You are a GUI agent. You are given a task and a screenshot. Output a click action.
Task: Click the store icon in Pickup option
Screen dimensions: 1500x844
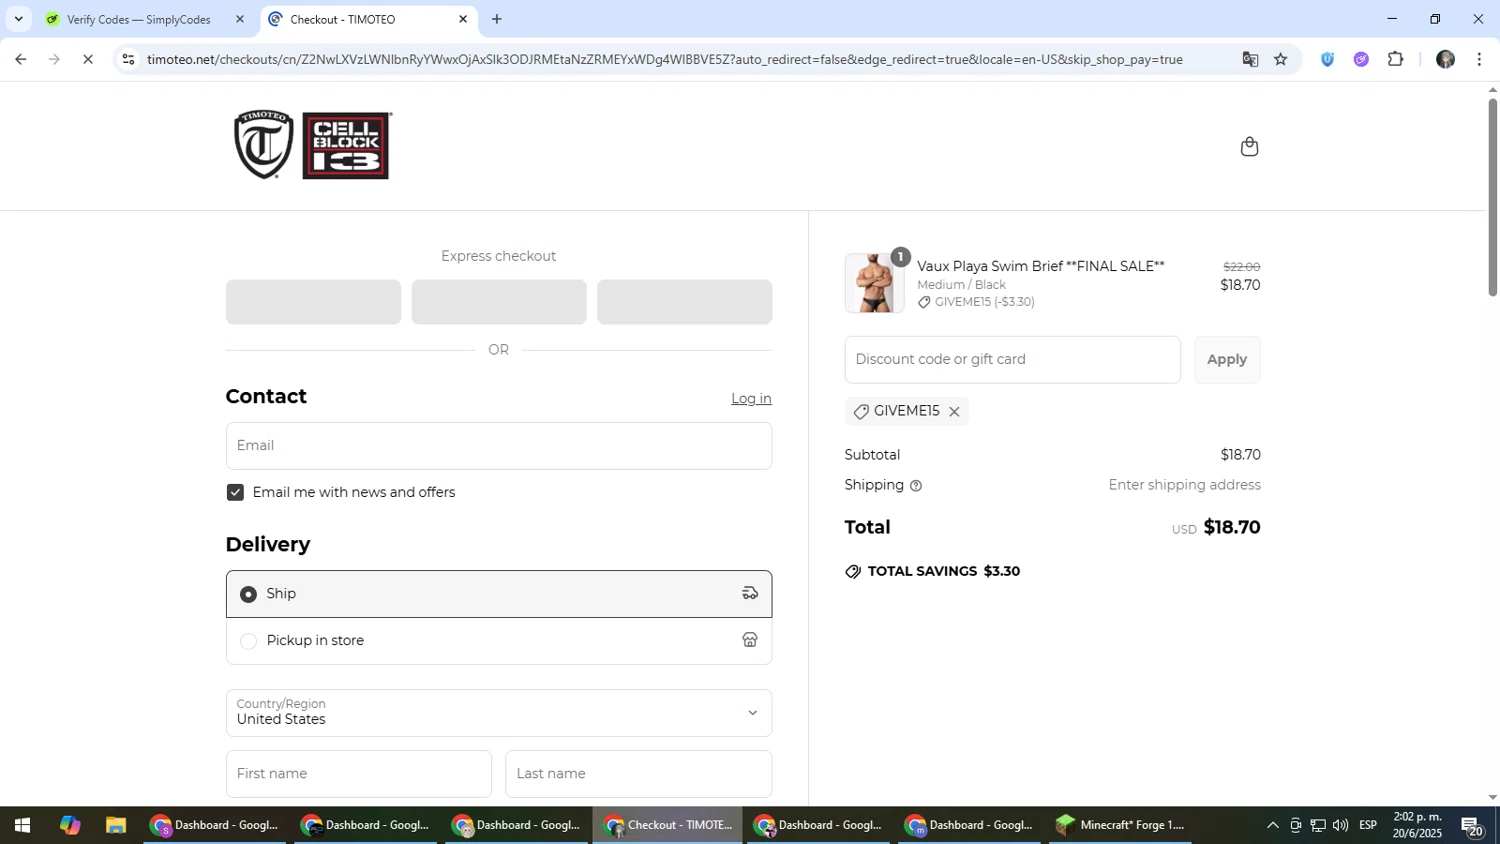(750, 641)
